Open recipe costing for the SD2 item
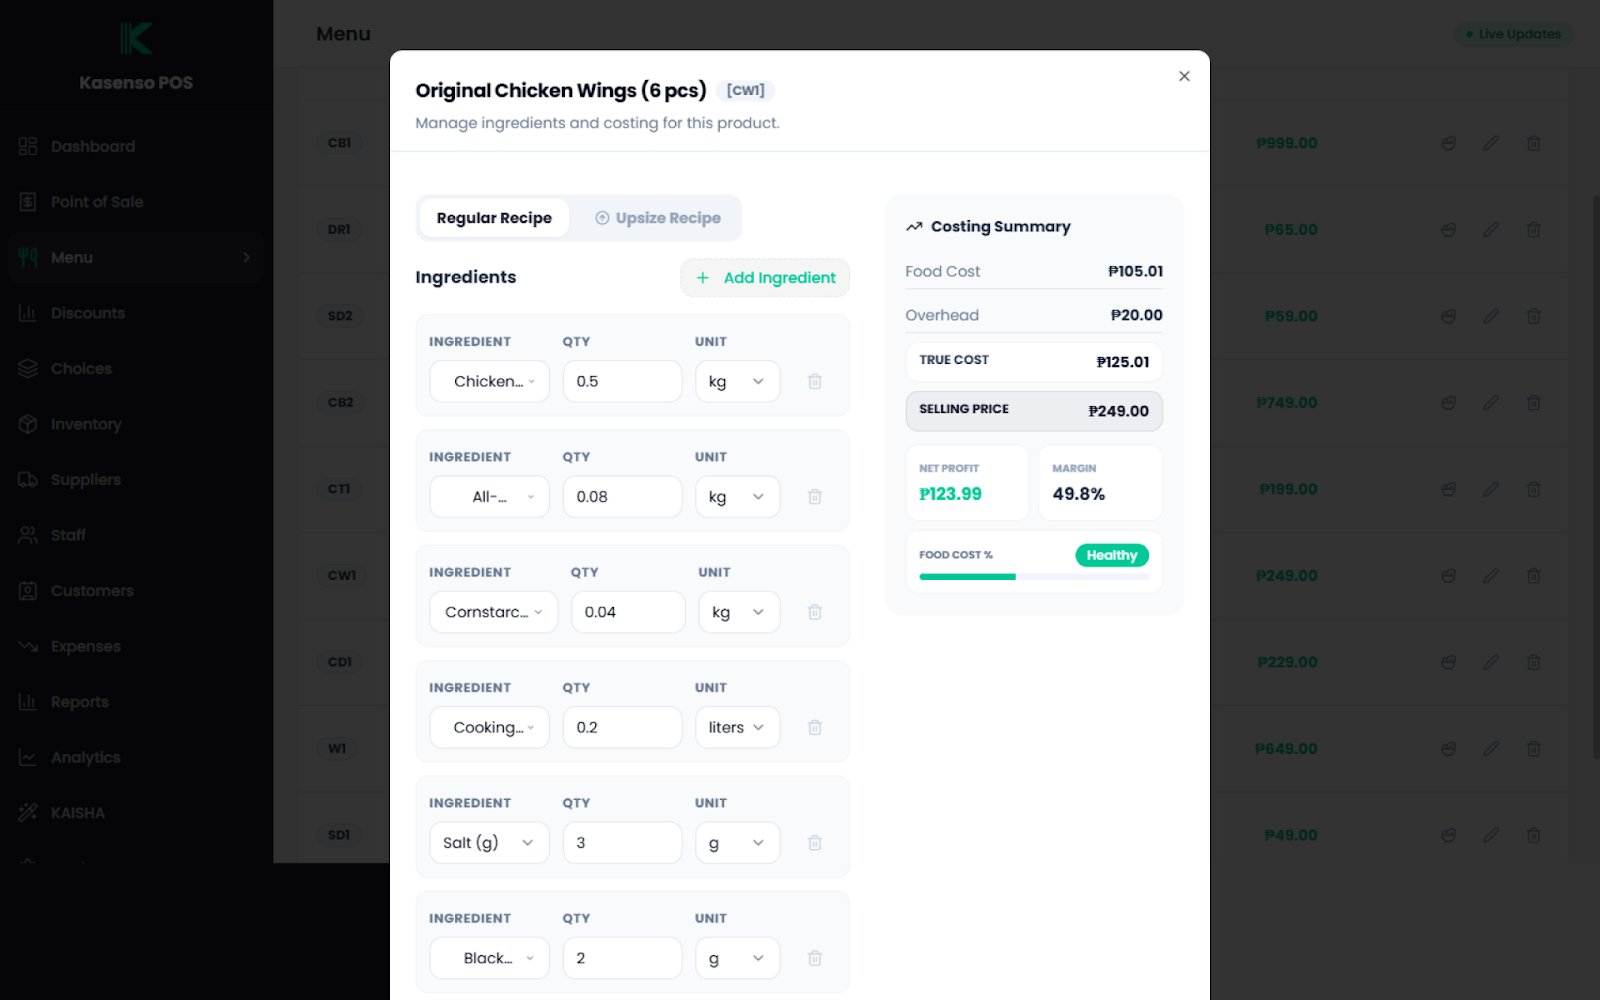Viewport: 1600px width, 1000px height. pyautogui.click(x=1448, y=316)
